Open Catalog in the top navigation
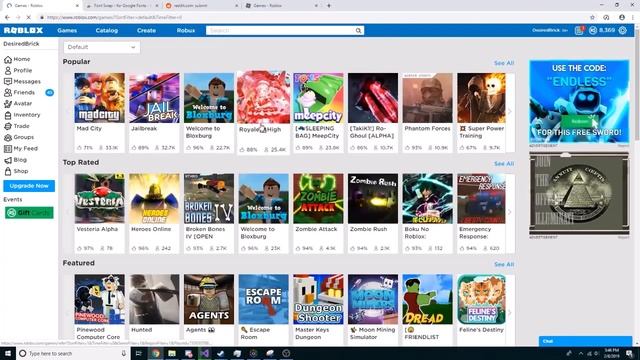The width and height of the screenshot is (640, 360). point(107,31)
